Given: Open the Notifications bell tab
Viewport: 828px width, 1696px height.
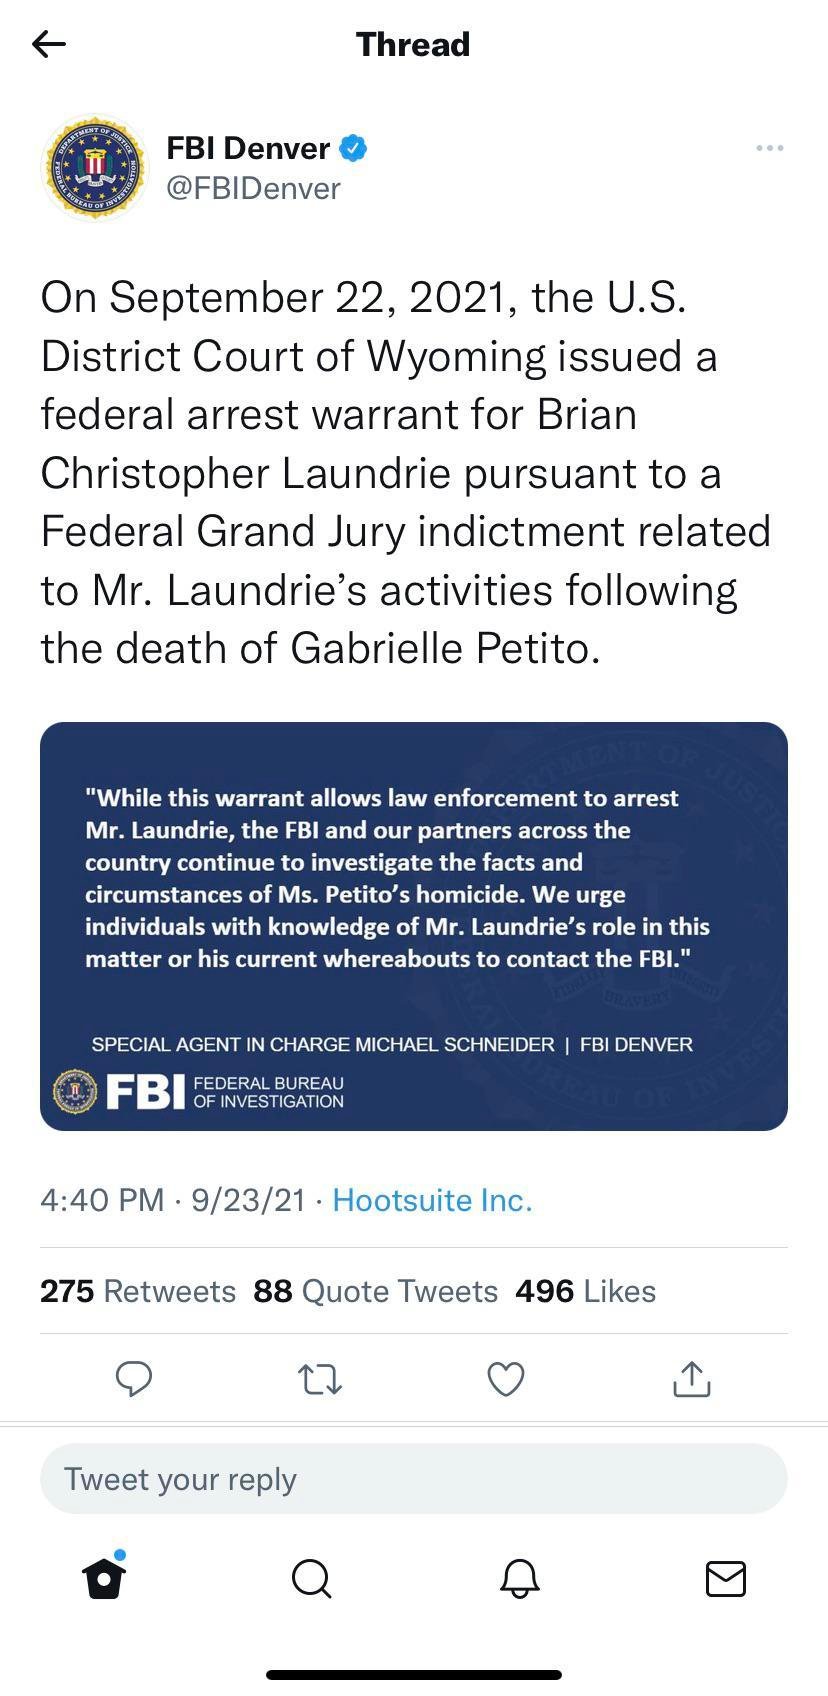Looking at the screenshot, I should pyautogui.click(x=519, y=1579).
